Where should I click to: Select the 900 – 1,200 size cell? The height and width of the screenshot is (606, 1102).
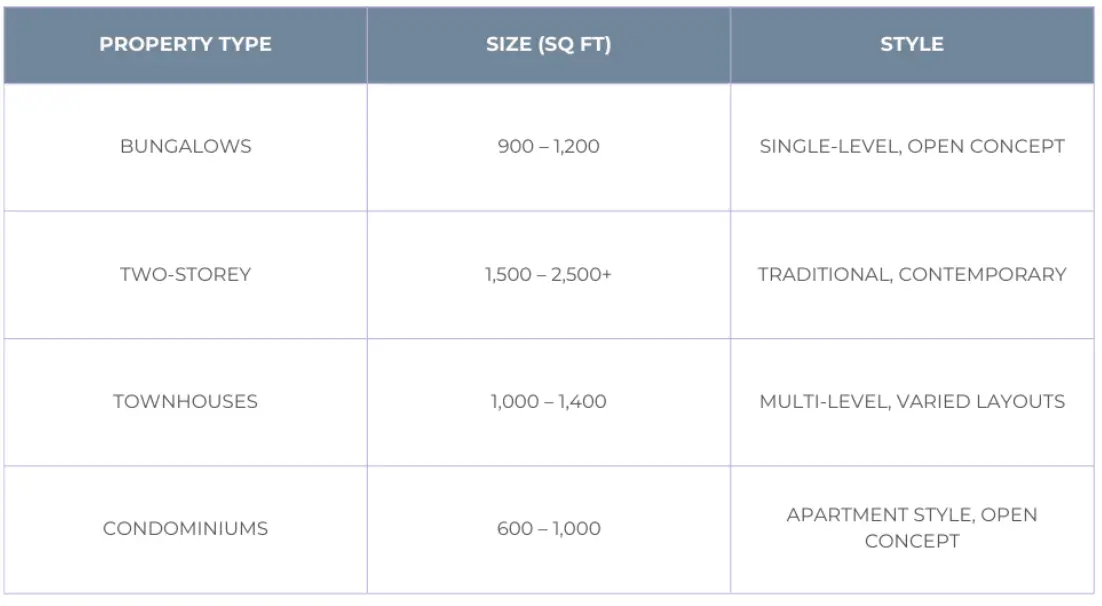pos(548,146)
